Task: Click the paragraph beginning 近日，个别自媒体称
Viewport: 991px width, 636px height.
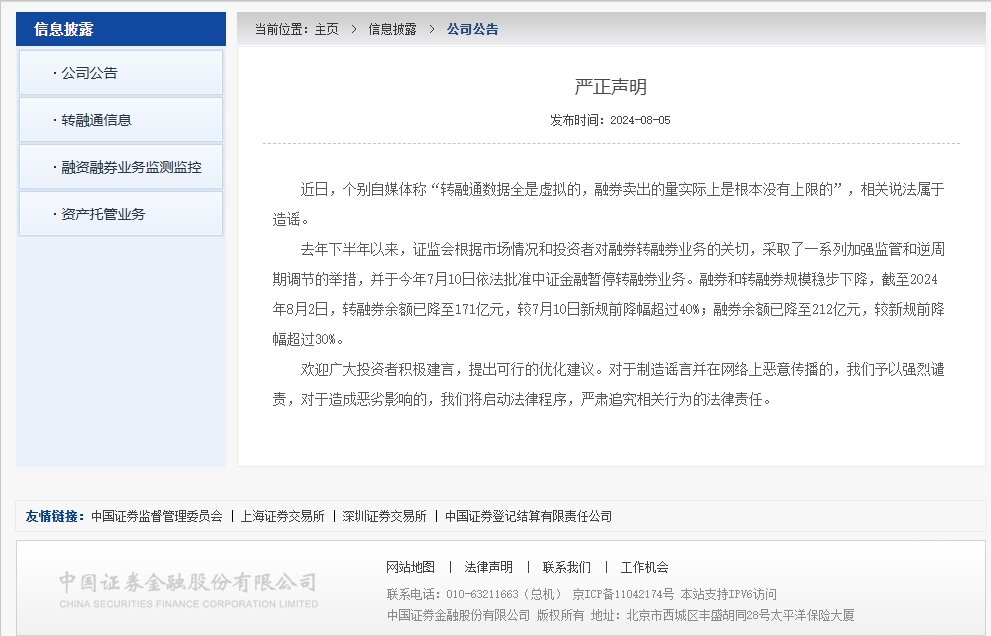Action: point(609,204)
